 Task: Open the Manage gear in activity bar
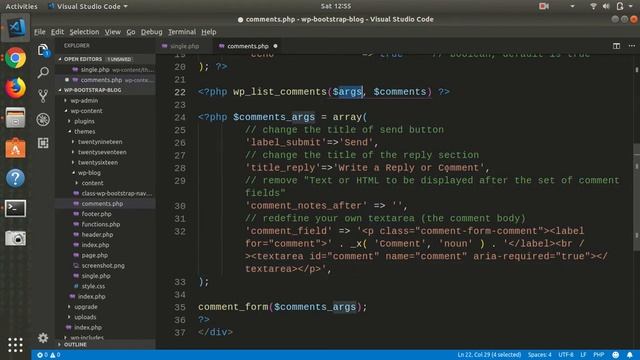point(43,338)
